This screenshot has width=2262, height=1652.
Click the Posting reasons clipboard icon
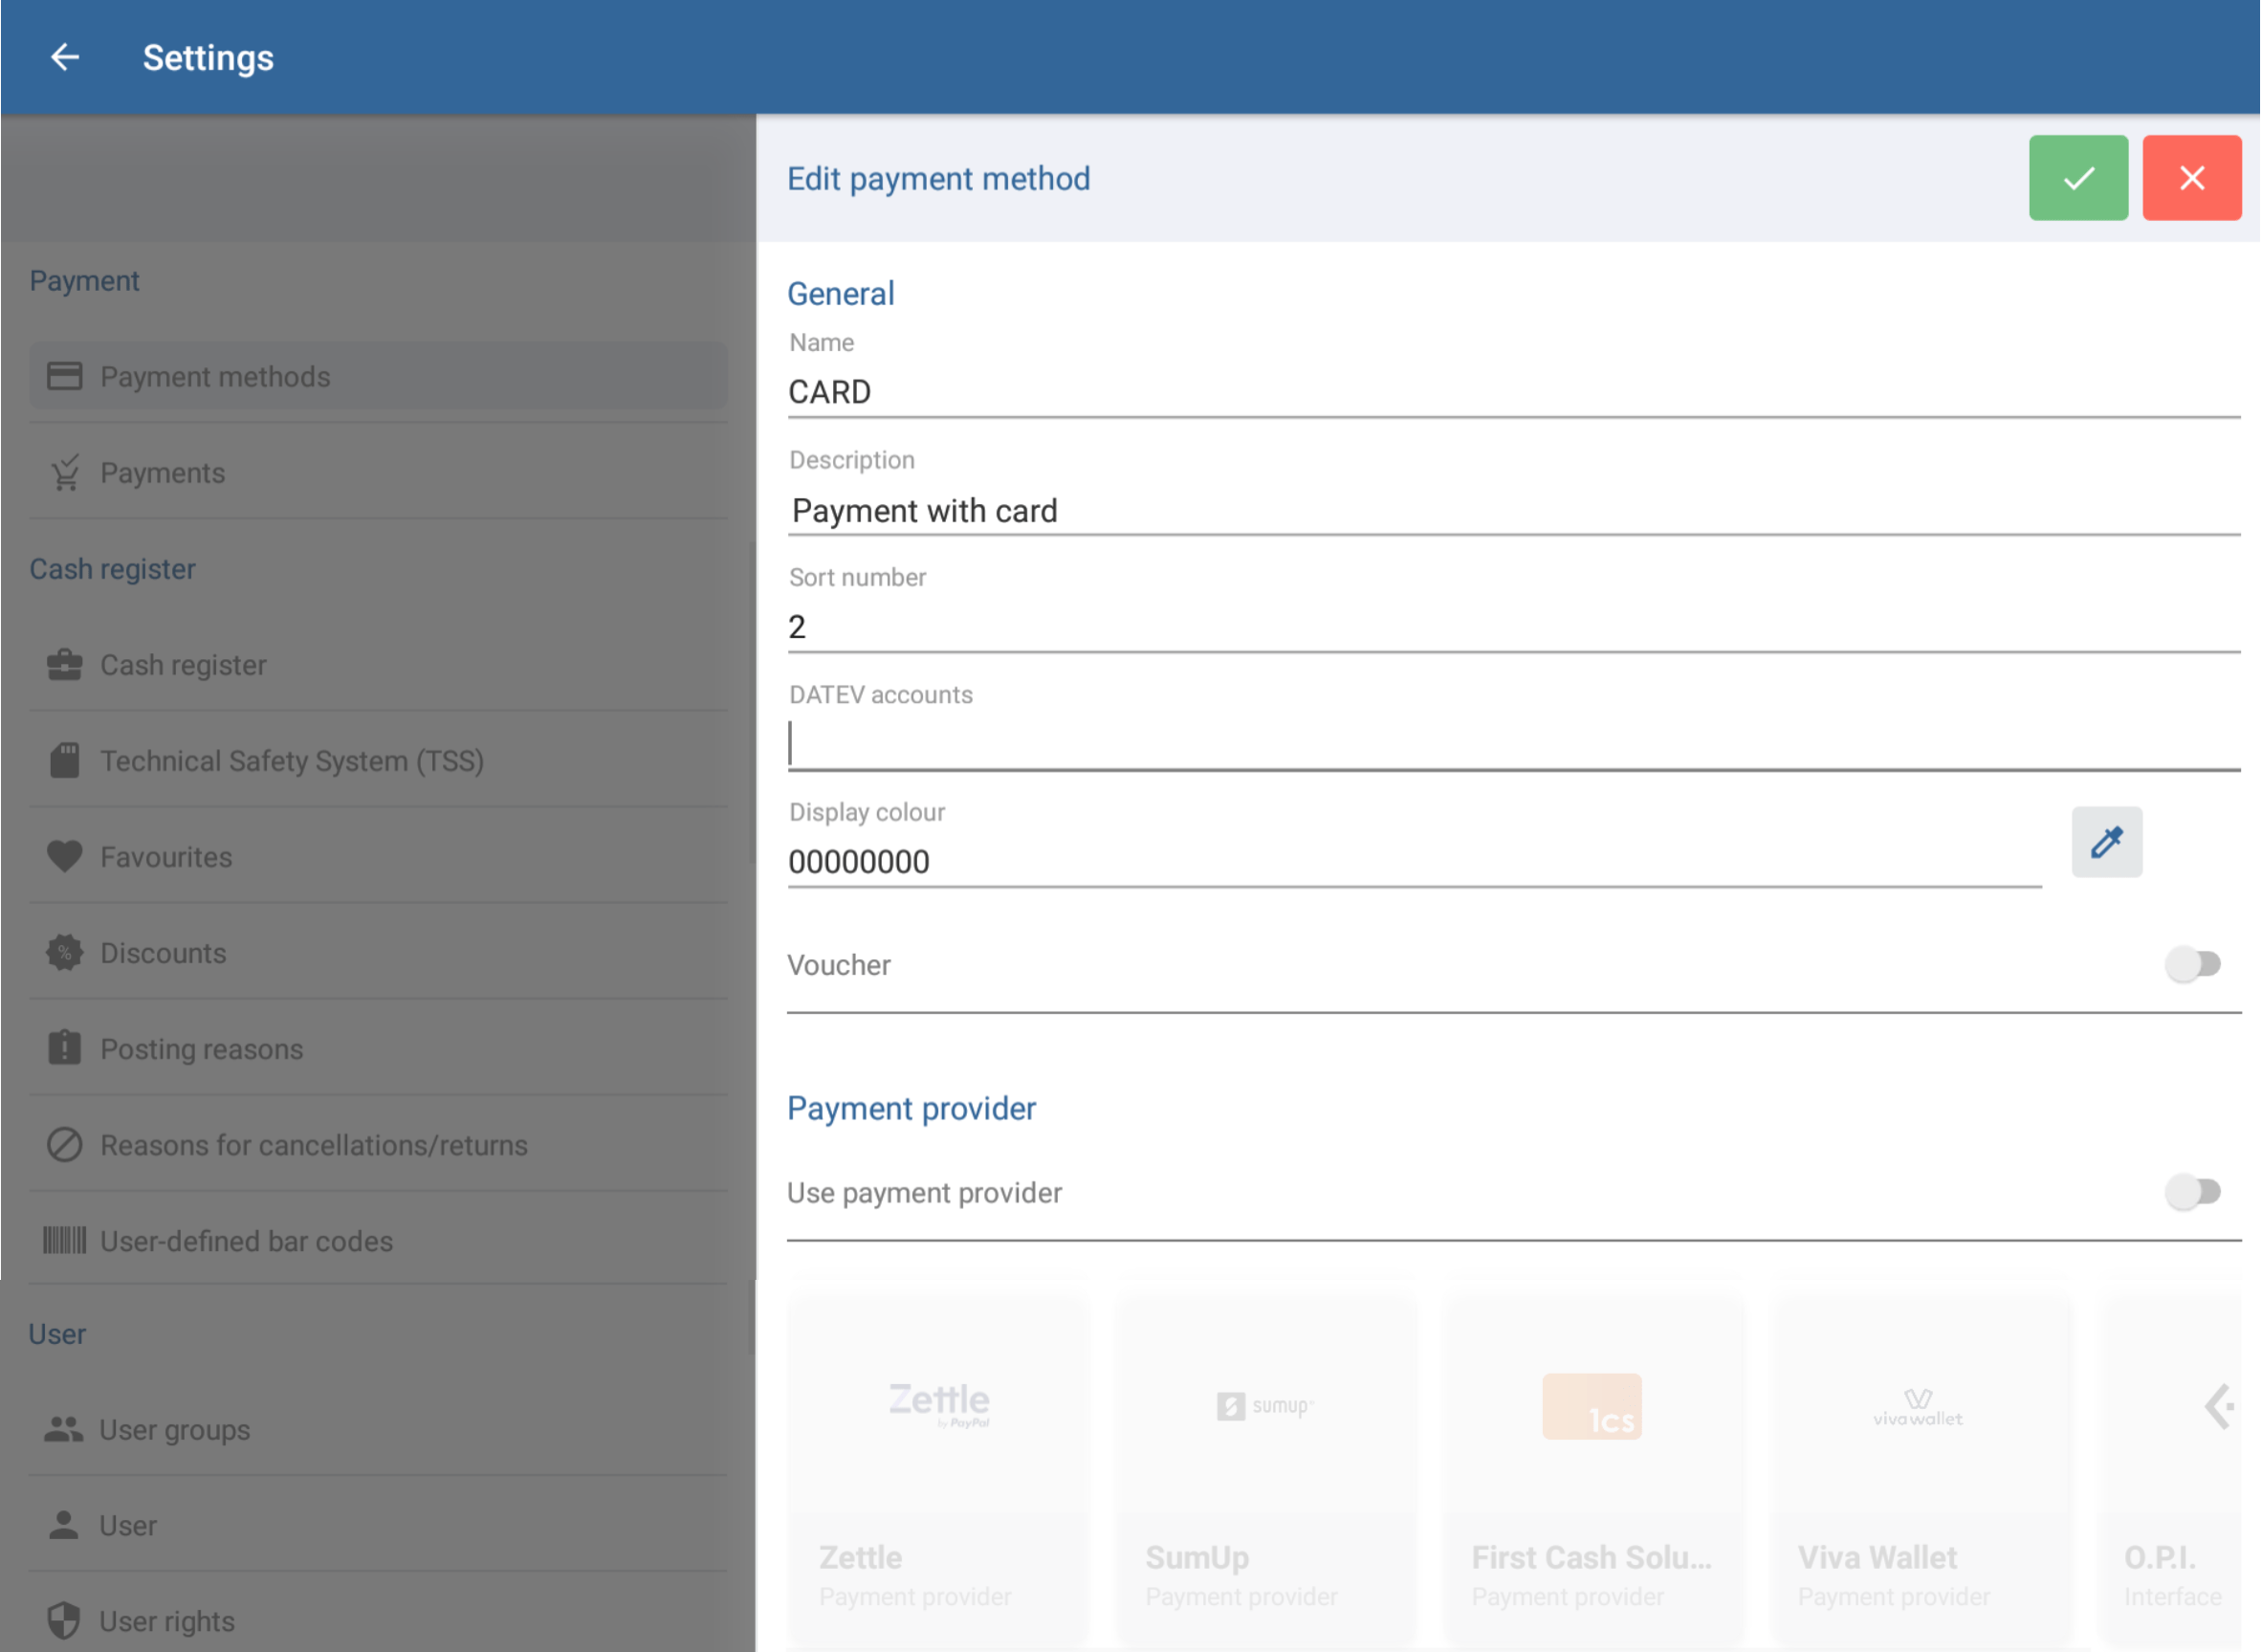64,1048
